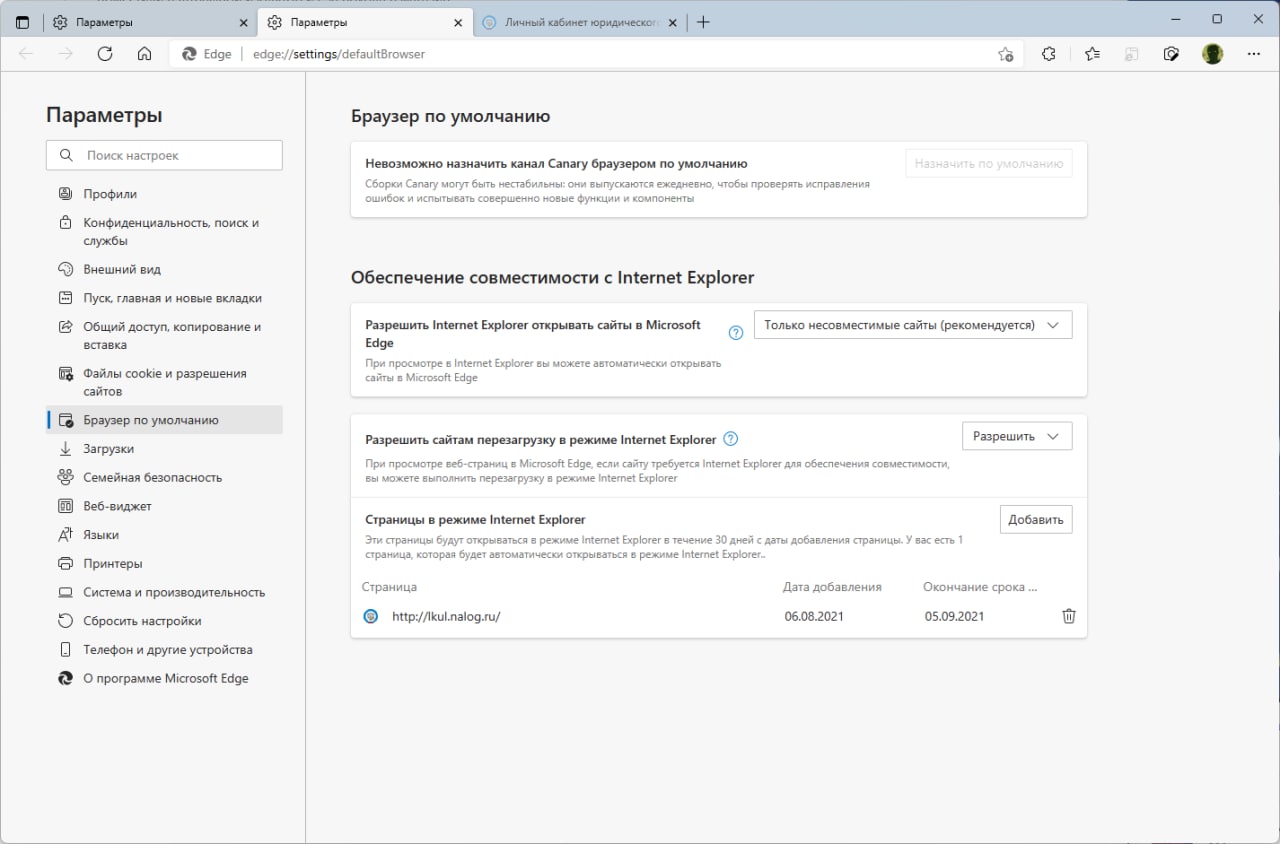Open the Extensions puzzle icon
1280x844 pixels.
coord(1049,54)
